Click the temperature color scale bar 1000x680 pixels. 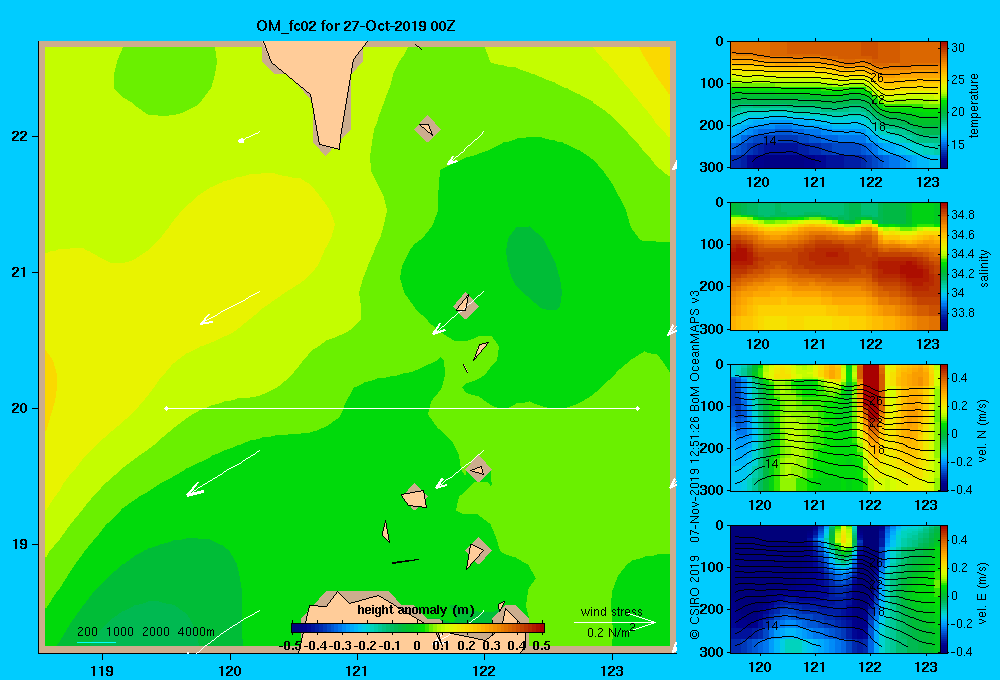tap(943, 105)
